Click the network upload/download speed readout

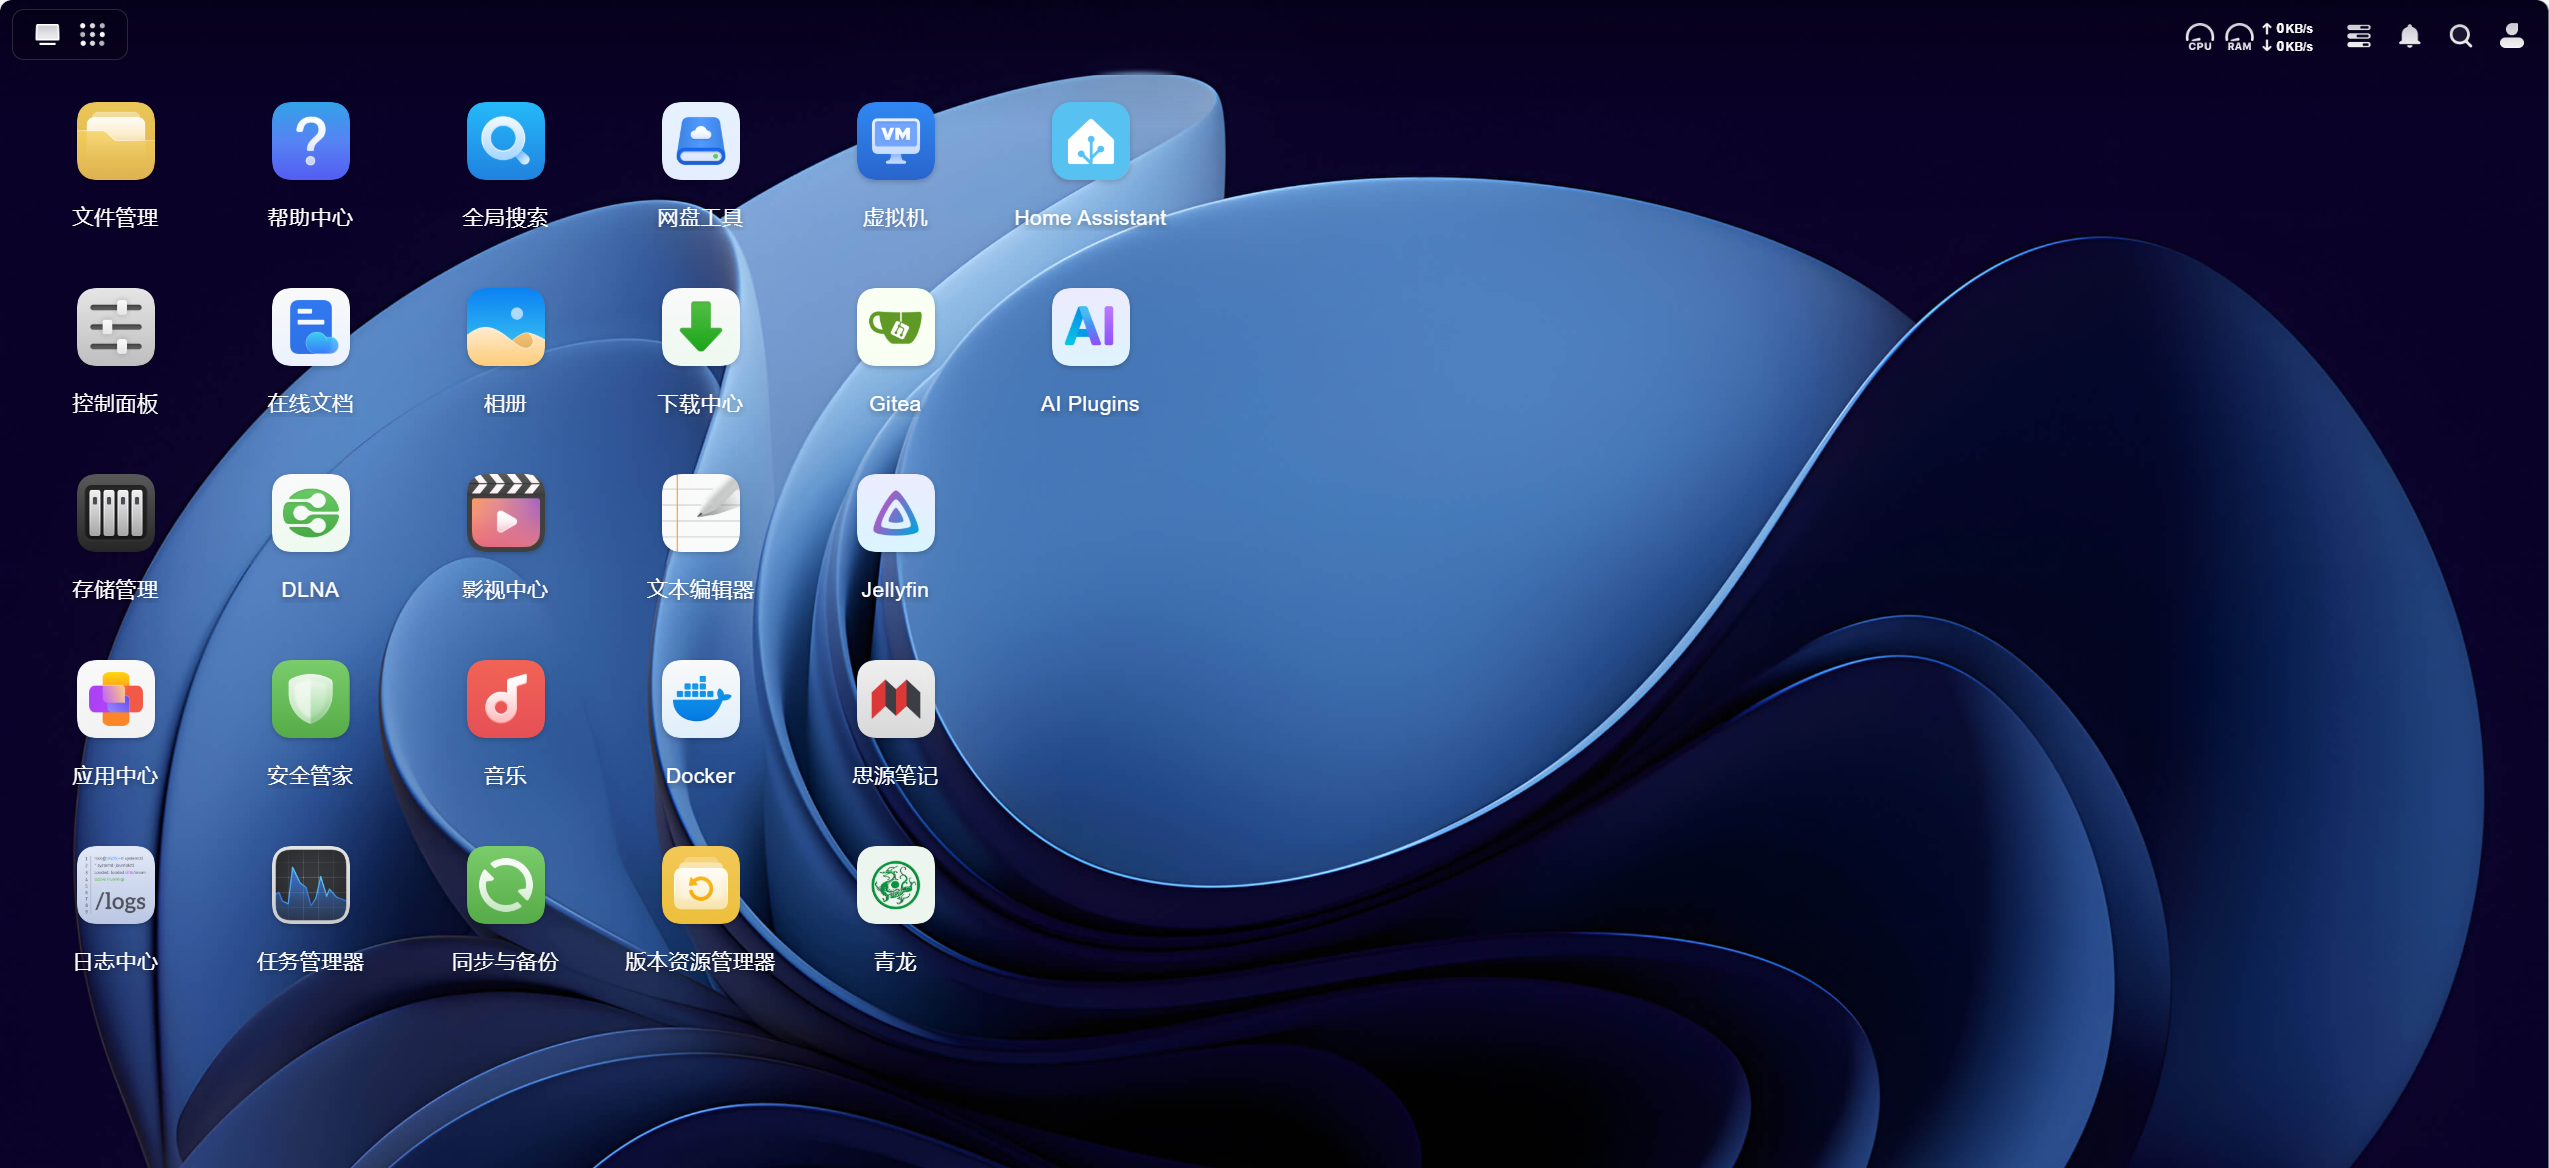[2288, 37]
